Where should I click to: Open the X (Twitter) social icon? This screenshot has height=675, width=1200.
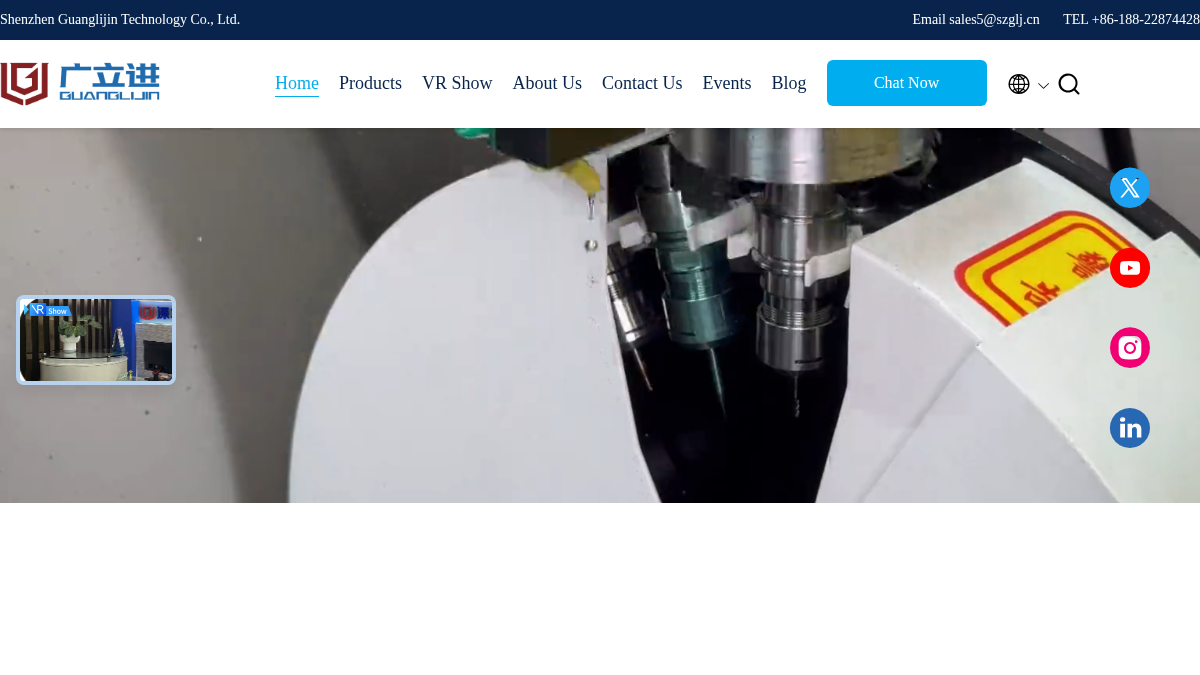coord(1130,188)
